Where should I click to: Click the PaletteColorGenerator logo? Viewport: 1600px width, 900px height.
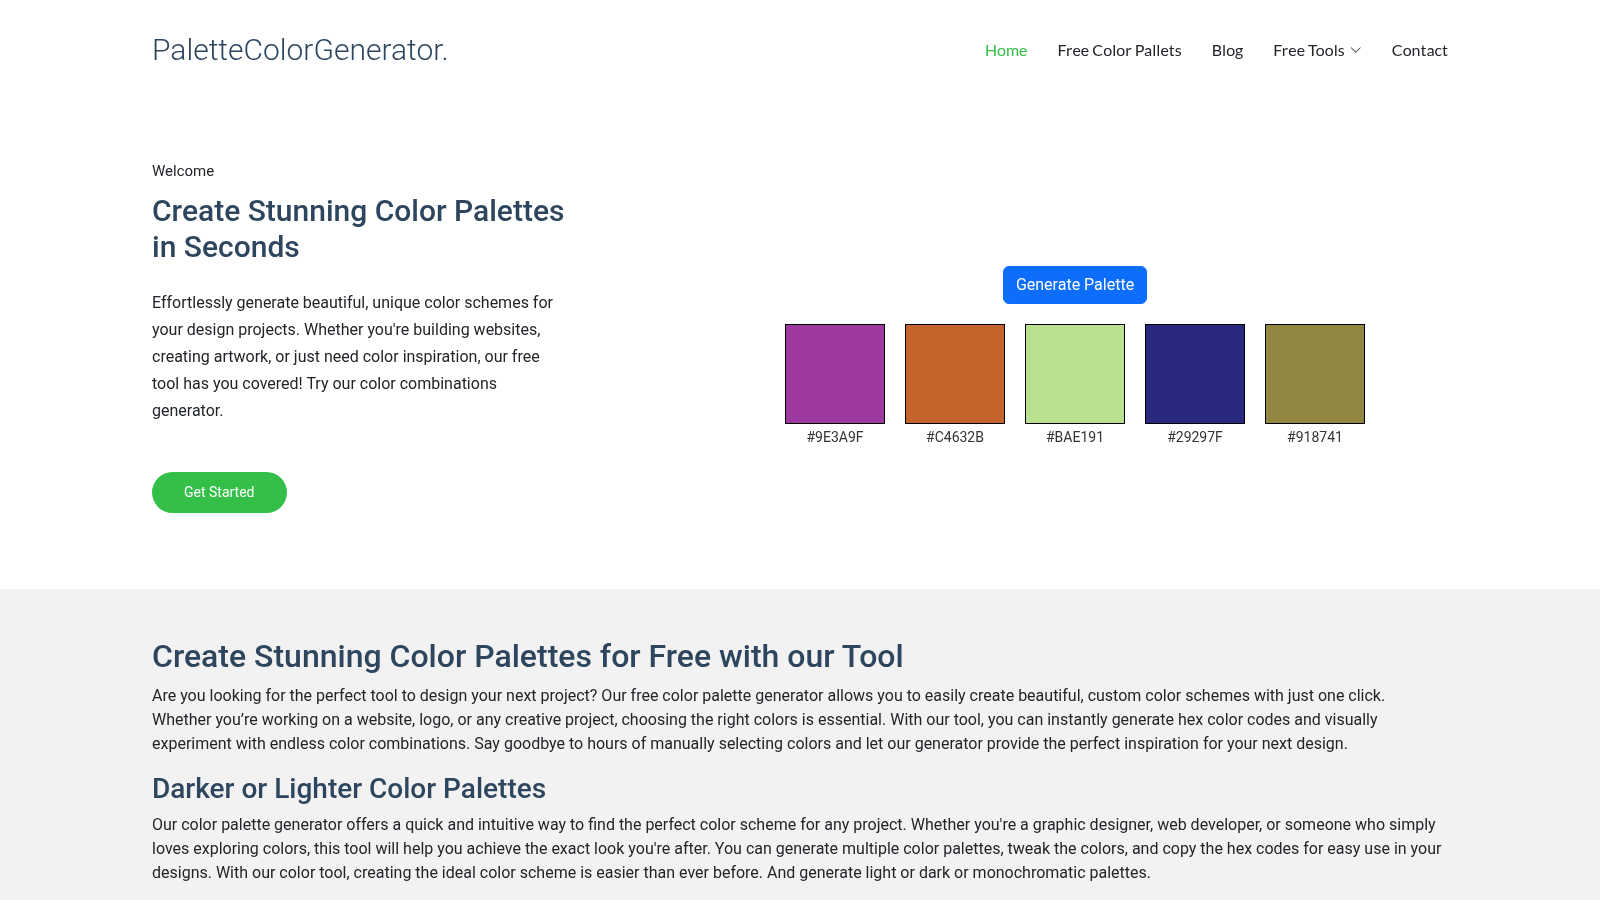[x=300, y=50]
